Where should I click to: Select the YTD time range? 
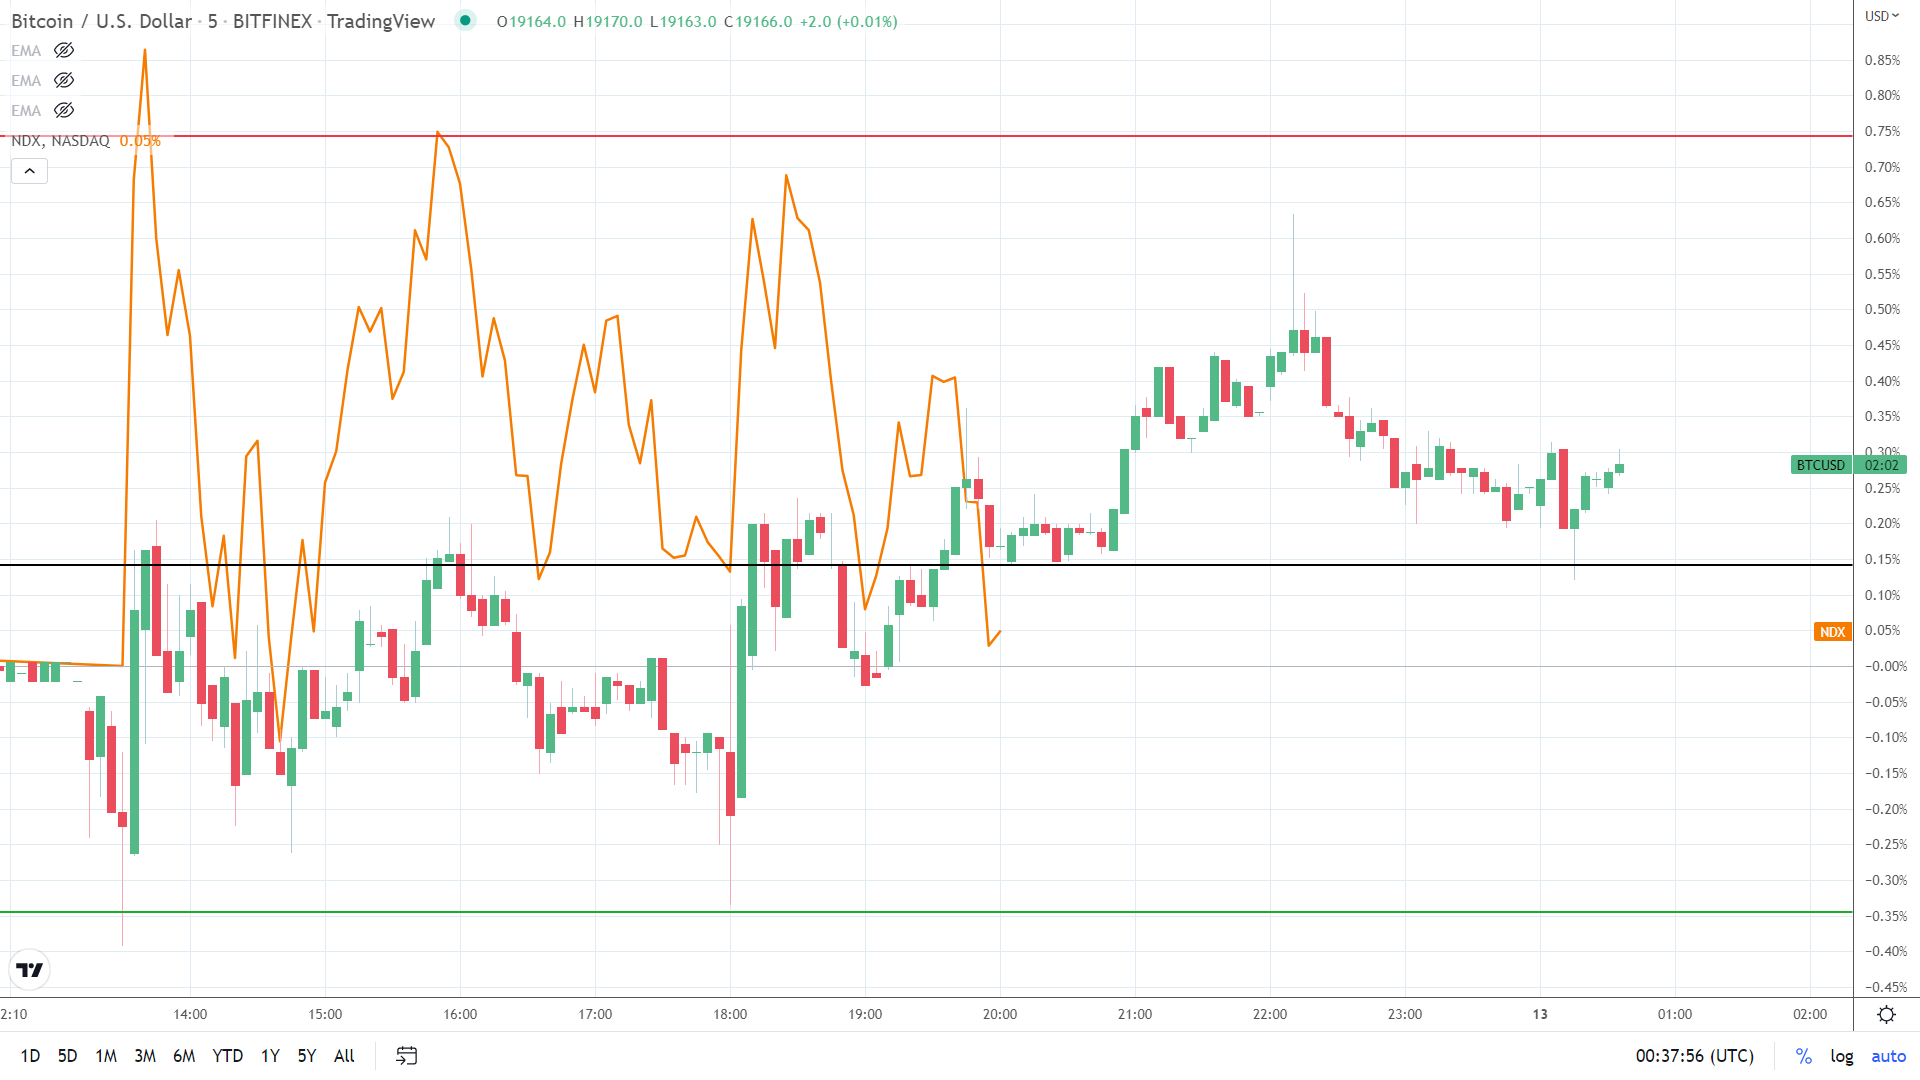228,1056
